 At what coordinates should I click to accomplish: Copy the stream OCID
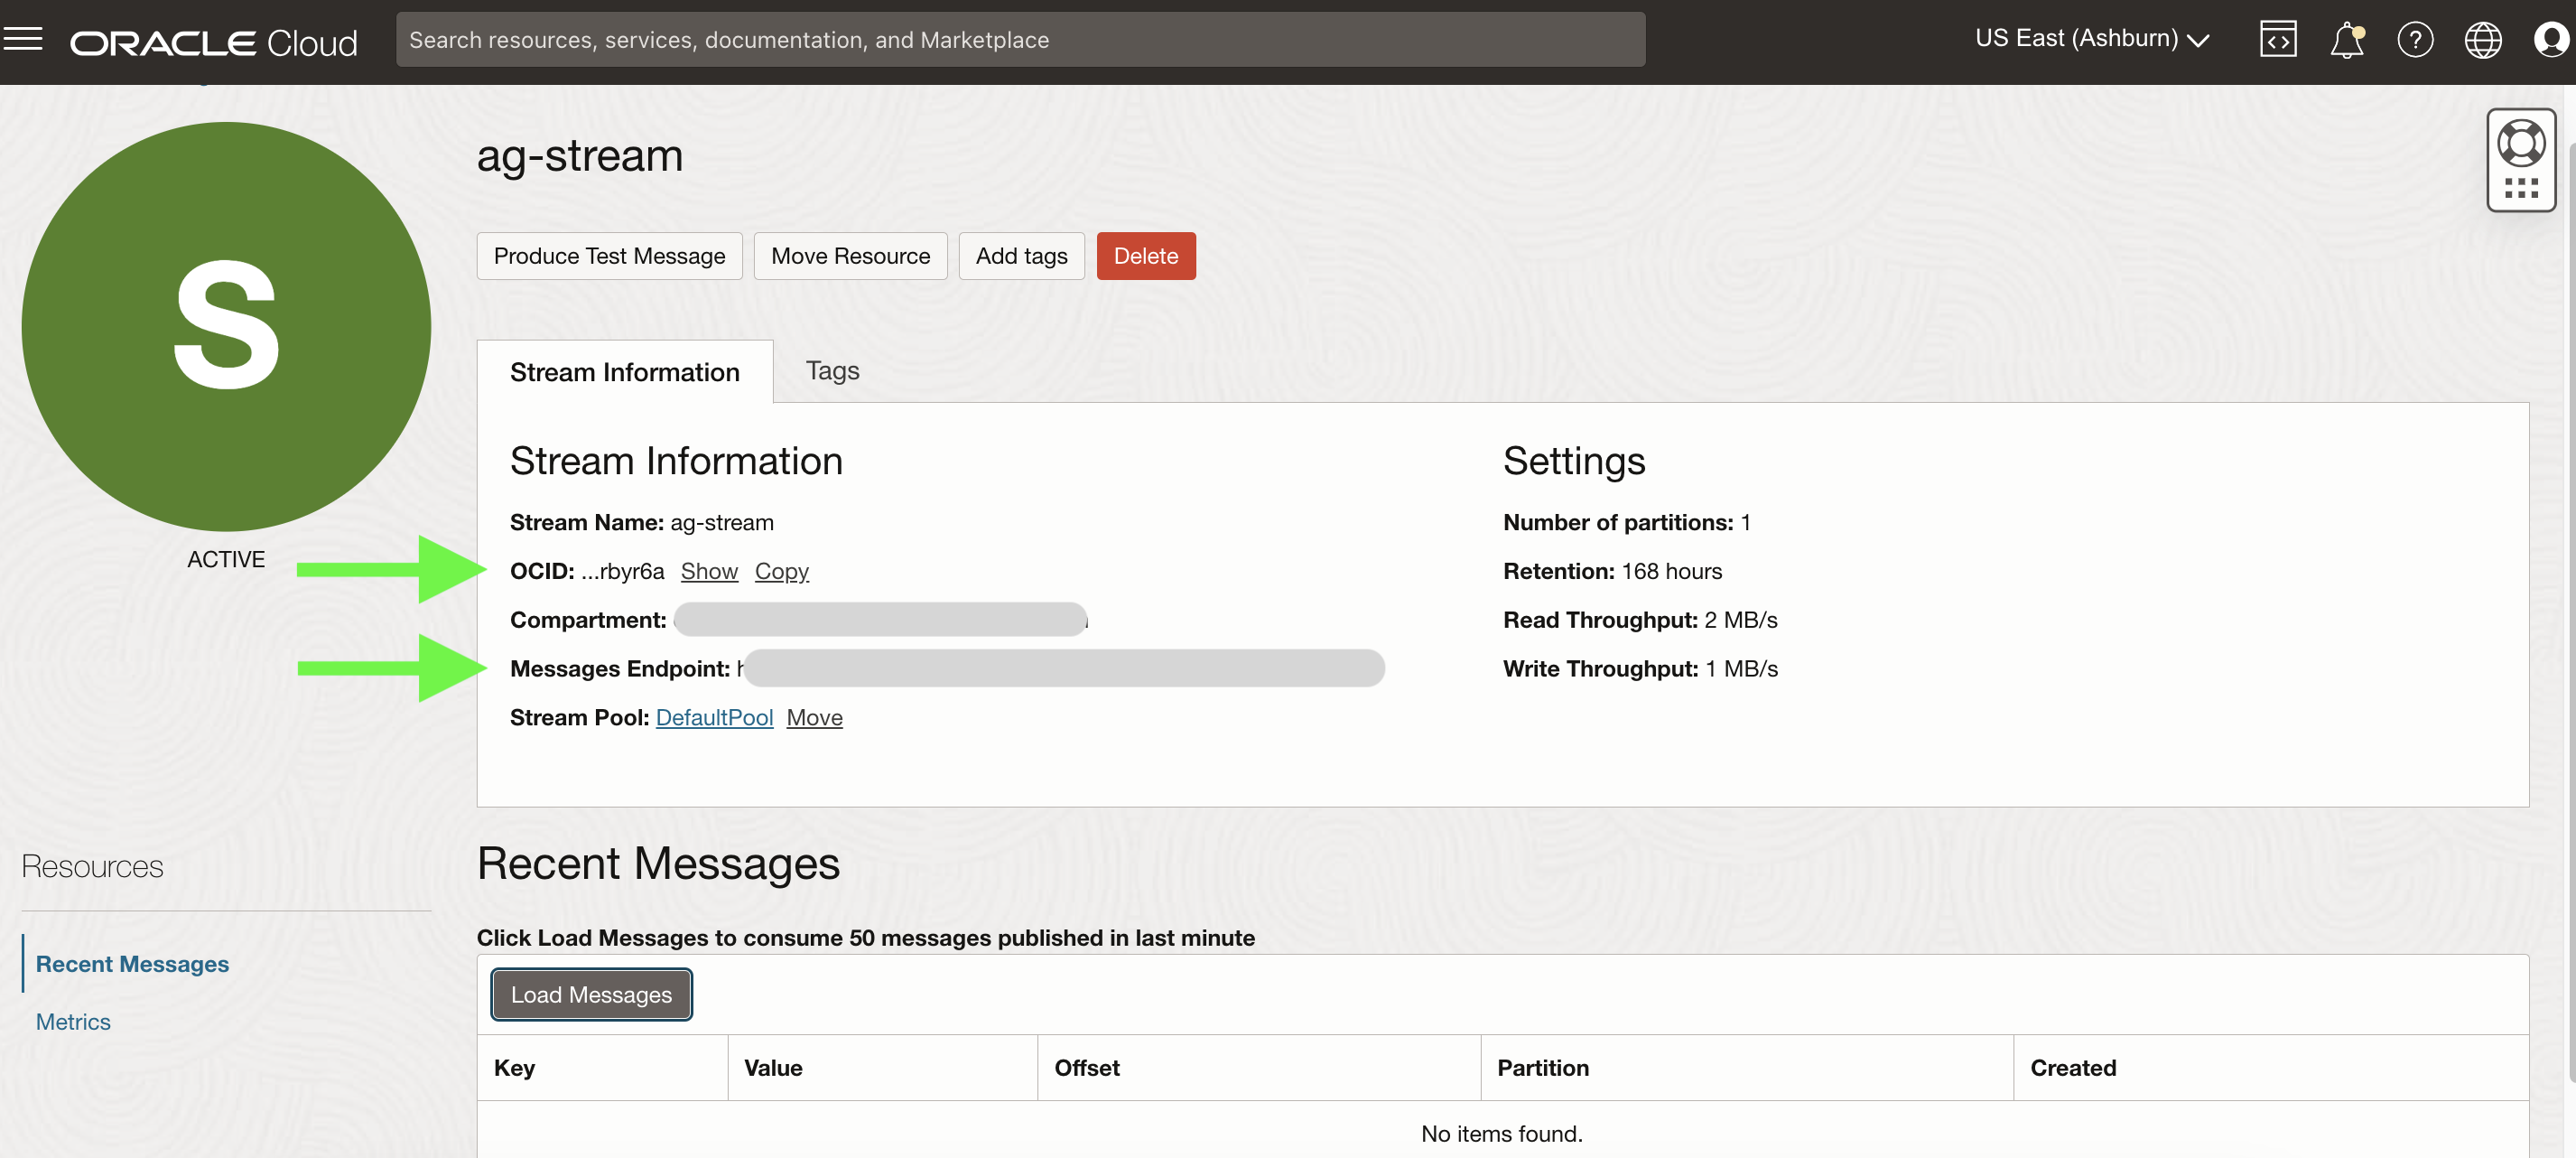tap(781, 571)
